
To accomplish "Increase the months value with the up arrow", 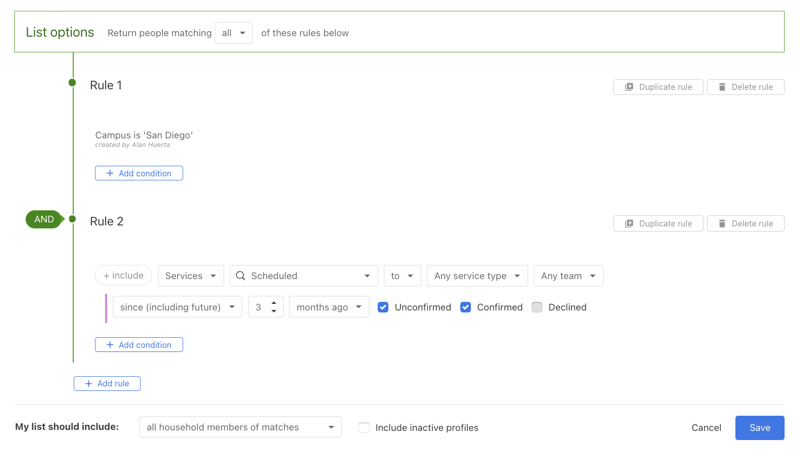I will (274, 302).
